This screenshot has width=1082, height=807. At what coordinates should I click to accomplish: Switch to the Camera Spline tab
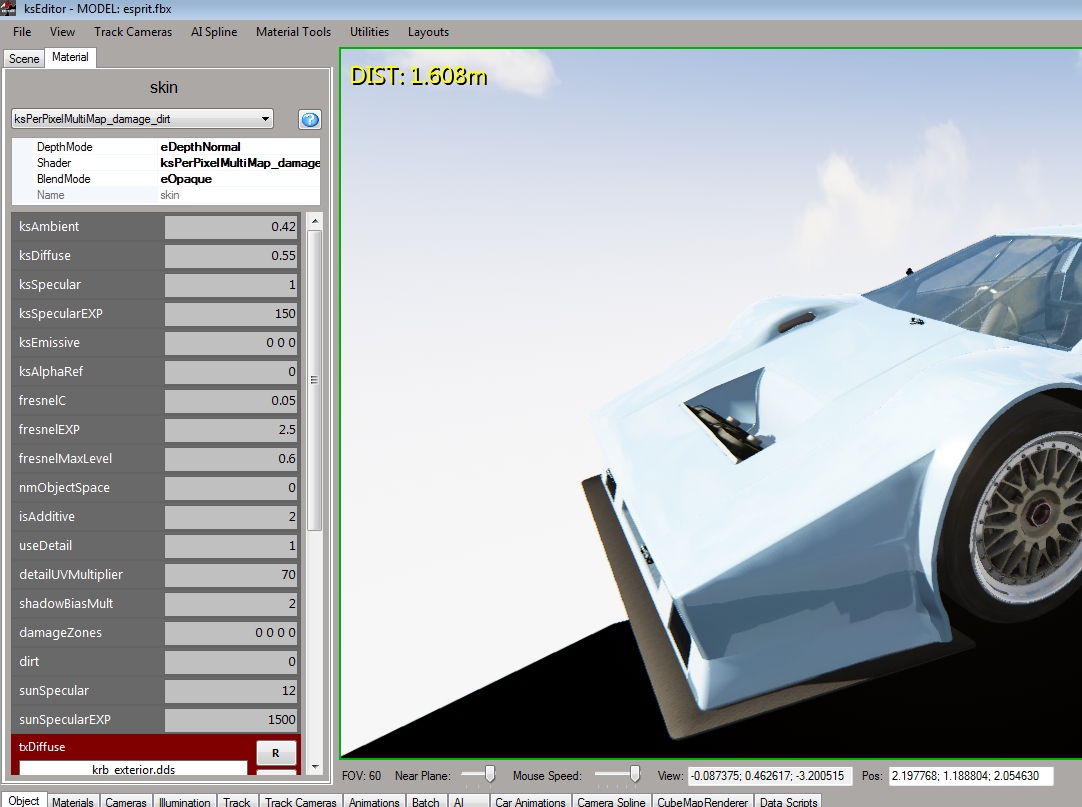(x=611, y=801)
